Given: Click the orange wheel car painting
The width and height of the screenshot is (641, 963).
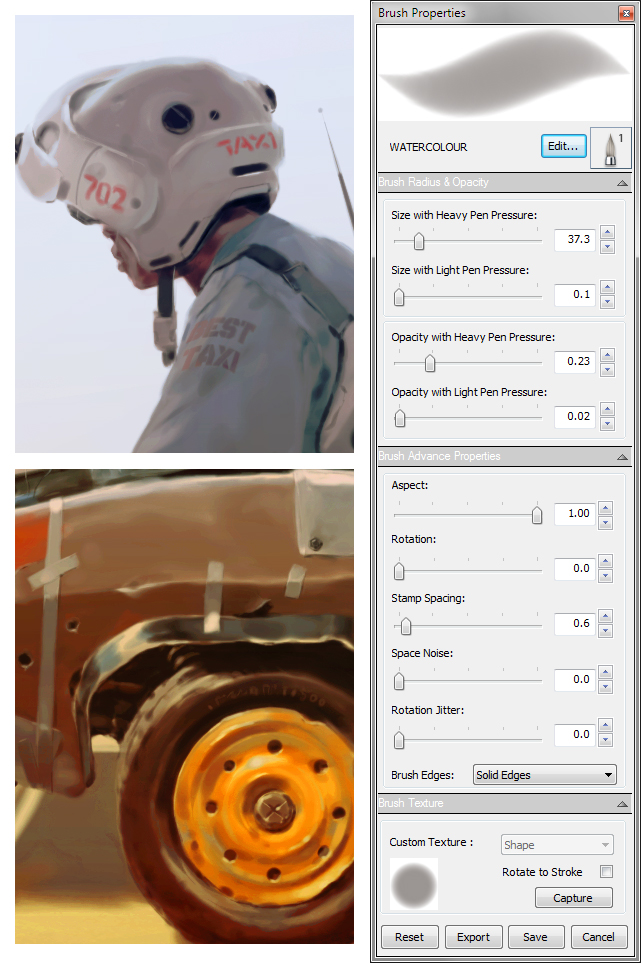Looking at the screenshot, I should point(184,706).
